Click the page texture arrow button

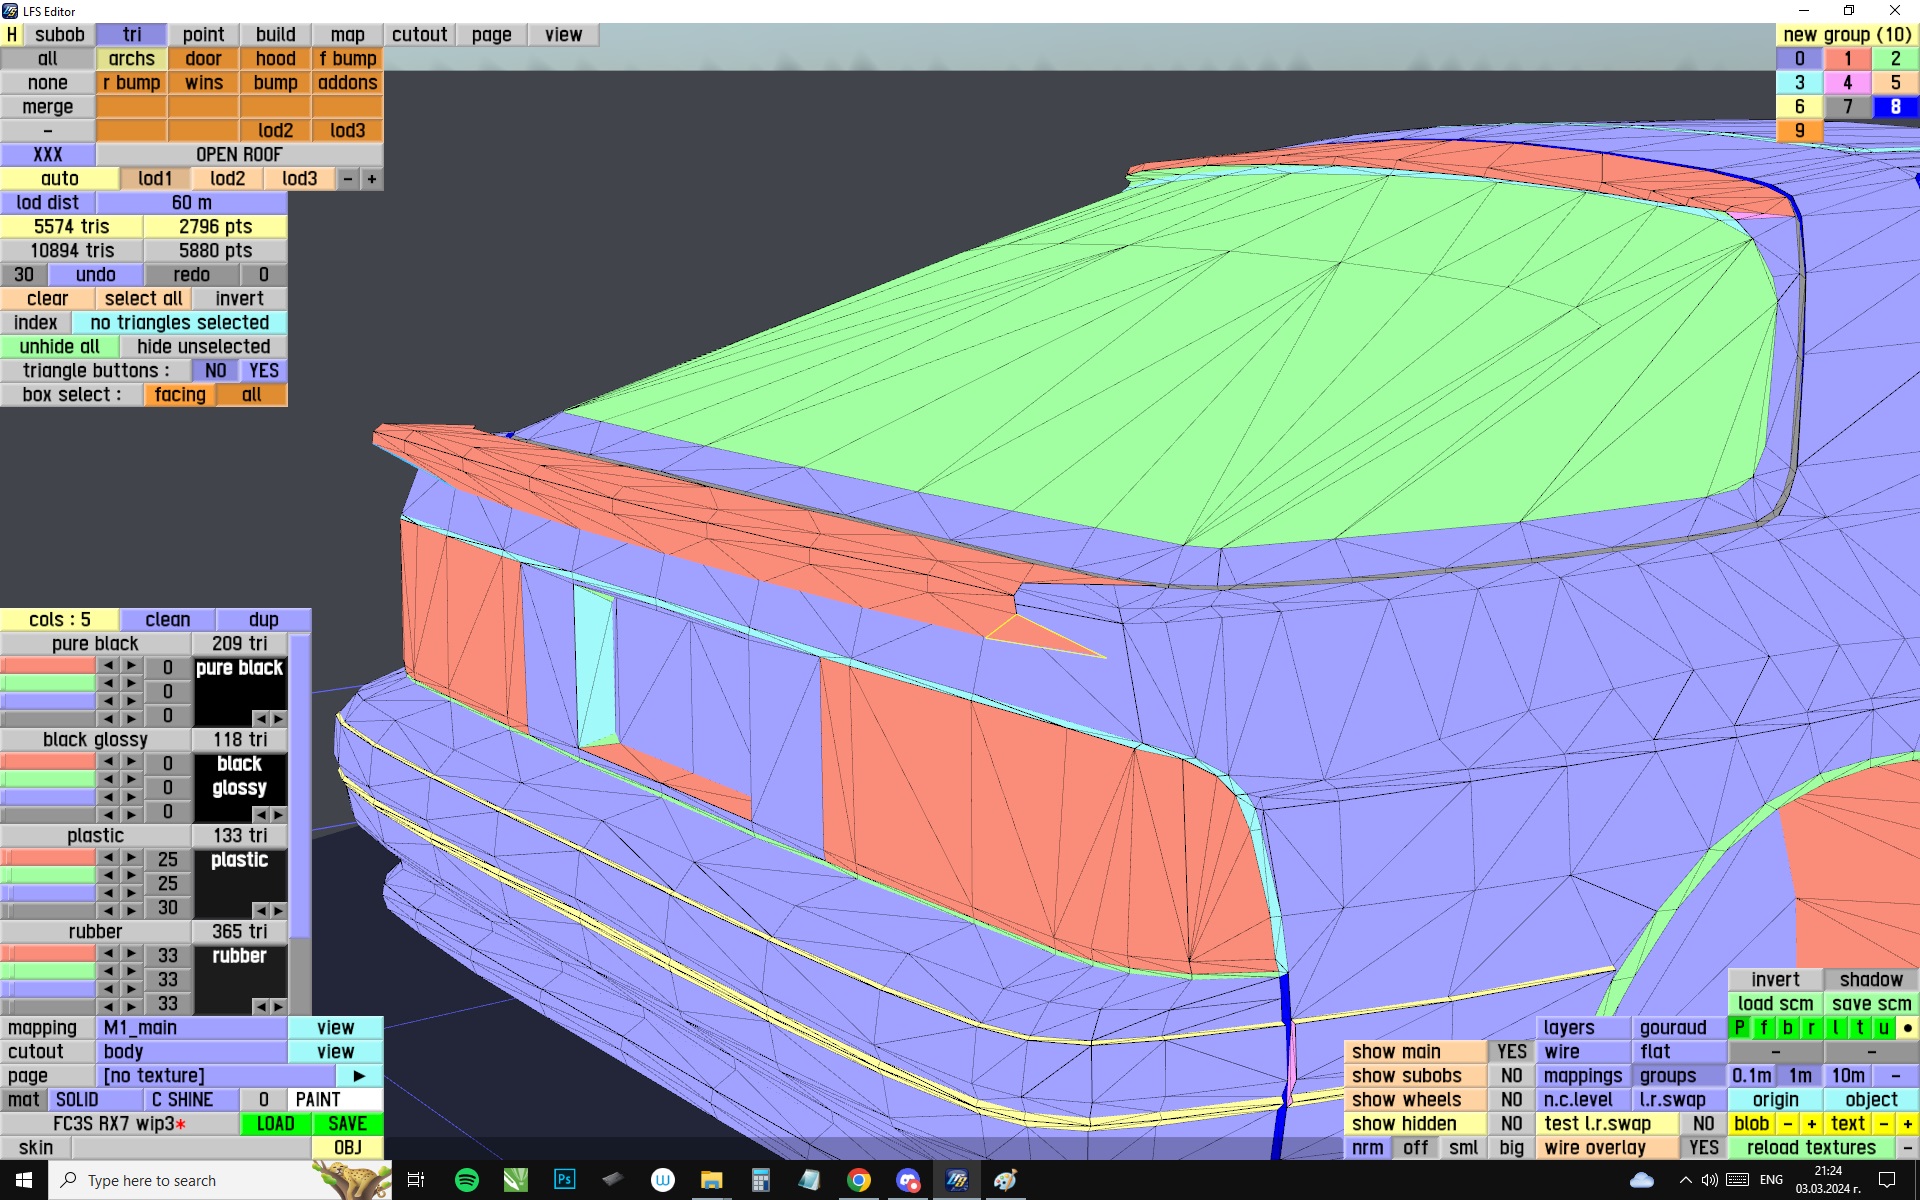pos(359,1076)
